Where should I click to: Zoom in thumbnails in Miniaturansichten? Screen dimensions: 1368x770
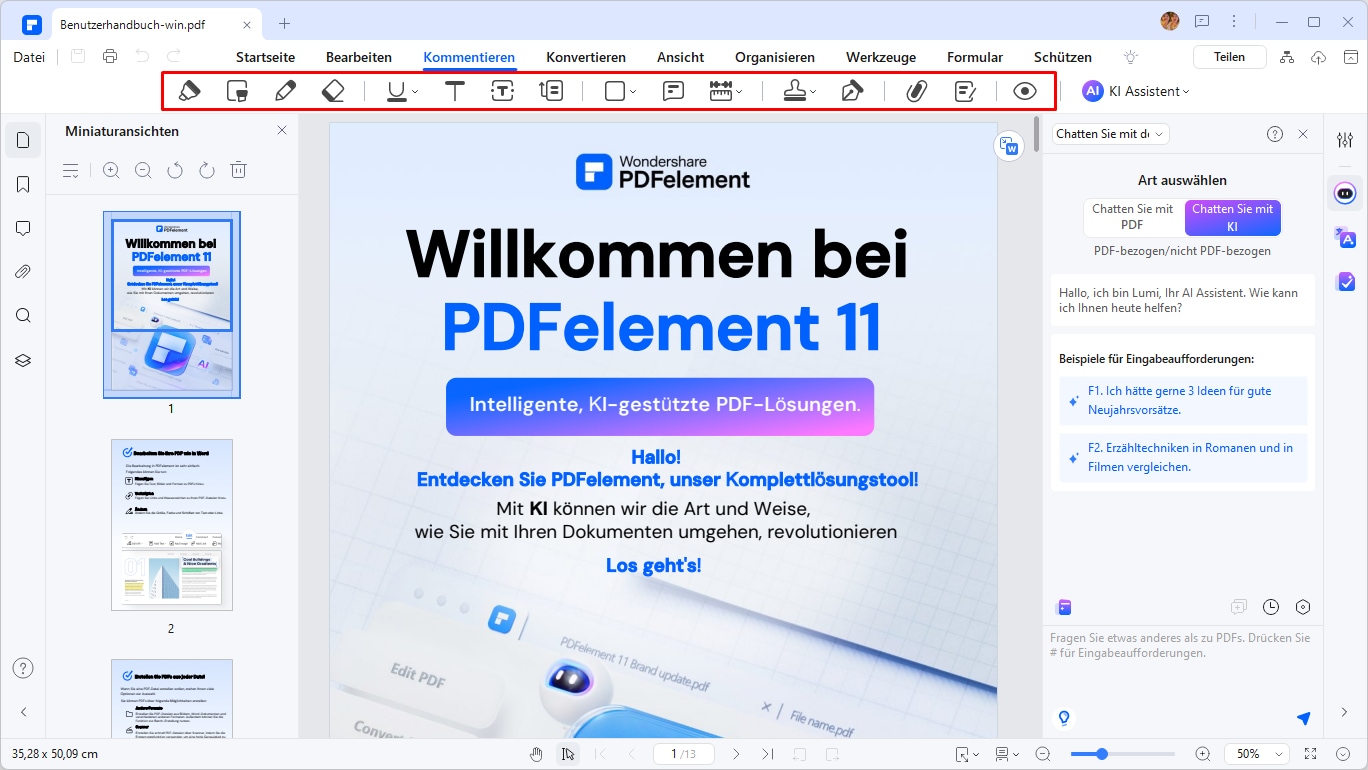pyautogui.click(x=111, y=171)
